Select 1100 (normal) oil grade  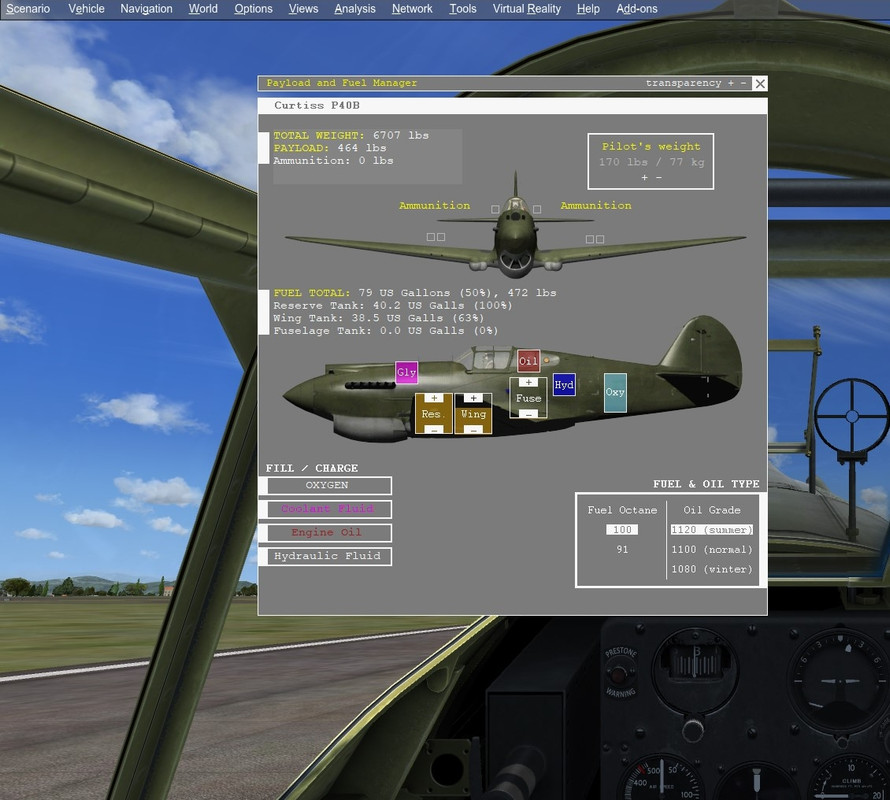[x=712, y=549]
